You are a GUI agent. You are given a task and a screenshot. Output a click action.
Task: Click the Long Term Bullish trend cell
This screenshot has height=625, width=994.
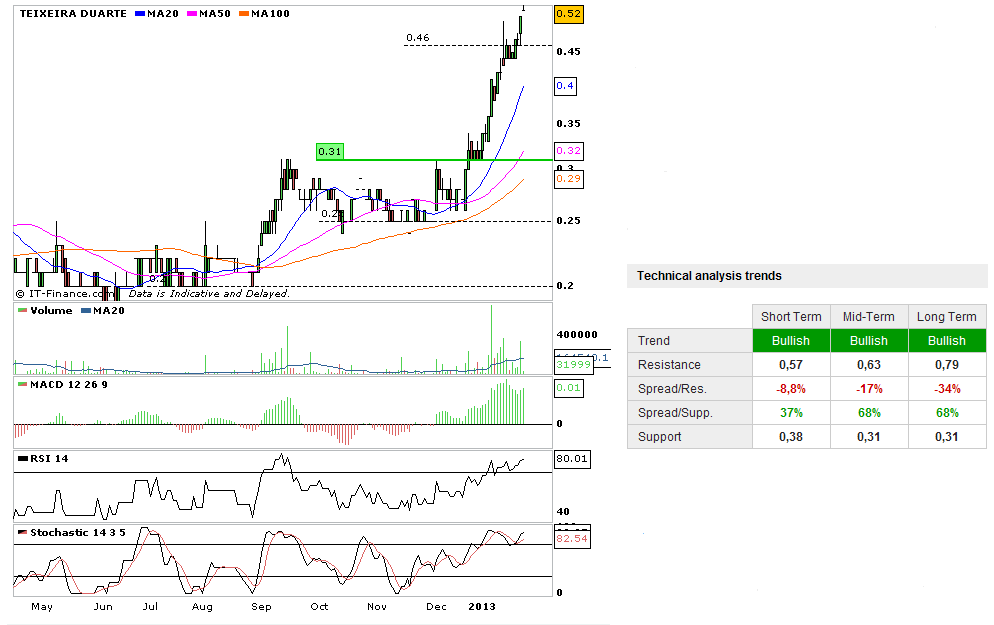(947, 340)
